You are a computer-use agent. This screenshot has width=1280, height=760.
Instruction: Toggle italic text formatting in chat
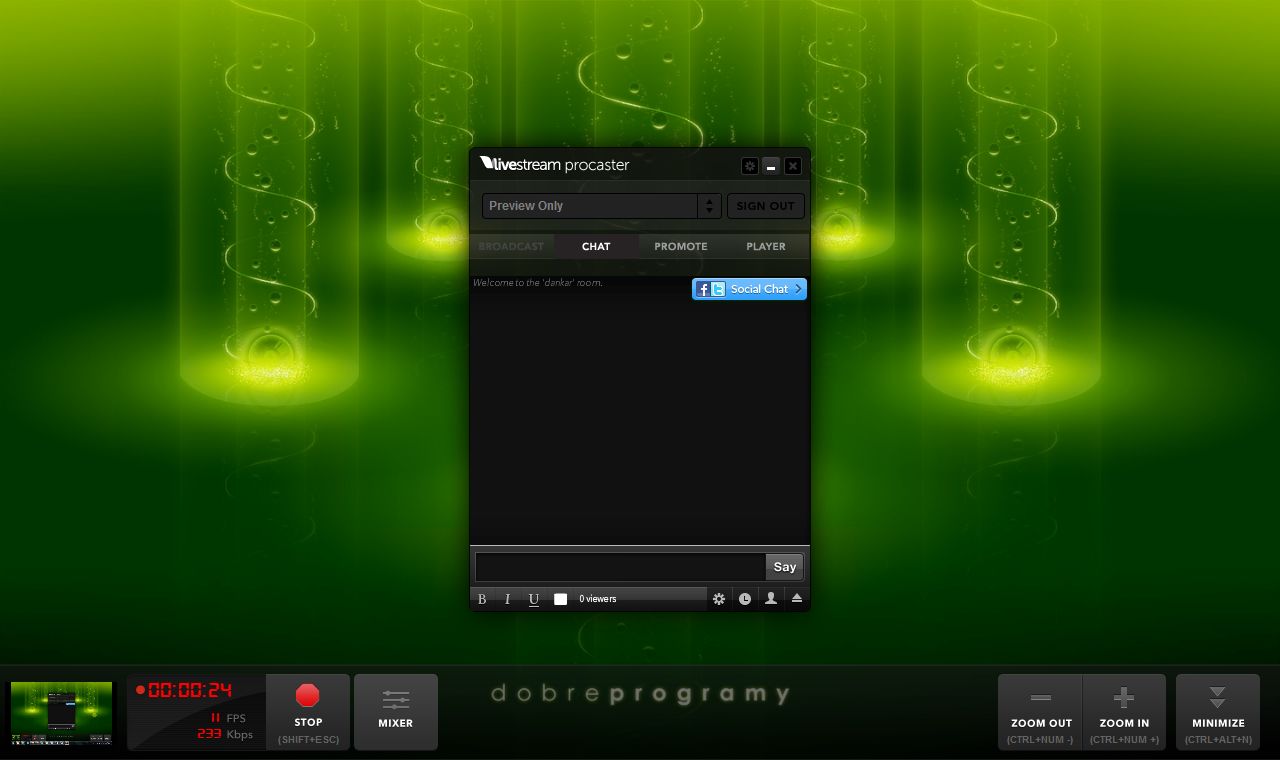pyautogui.click(x=507, y=599)
